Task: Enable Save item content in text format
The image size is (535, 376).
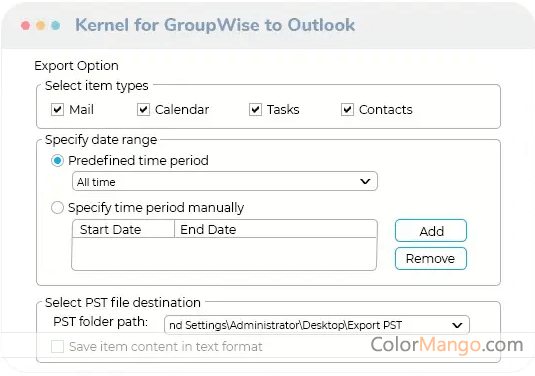Action: point(57,347)
